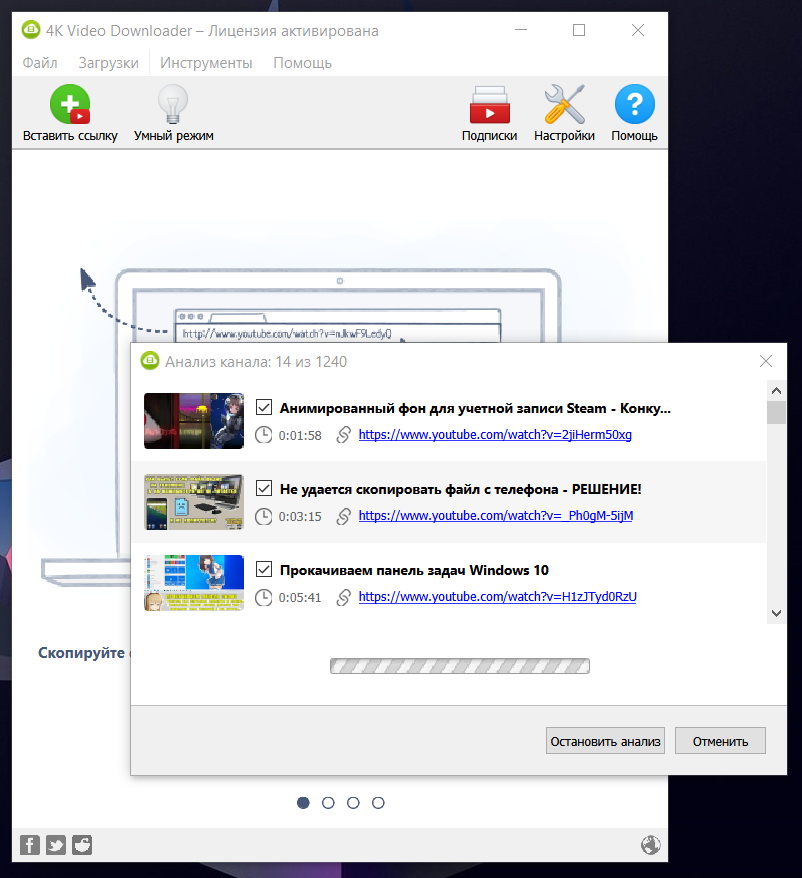Image resolution: width=802 pixels, height=878 pixels.
Task: Open the Инструменты menu
Action: [206, 63]
